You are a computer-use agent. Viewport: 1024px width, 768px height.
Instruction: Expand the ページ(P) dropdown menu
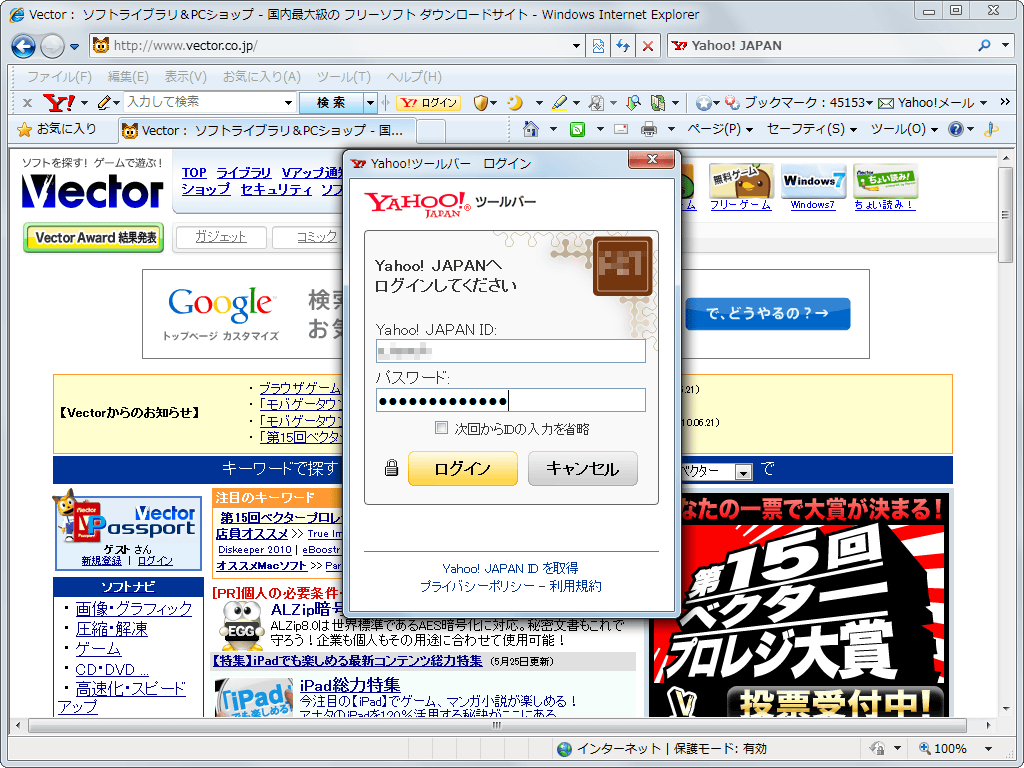tap(720, 129)
